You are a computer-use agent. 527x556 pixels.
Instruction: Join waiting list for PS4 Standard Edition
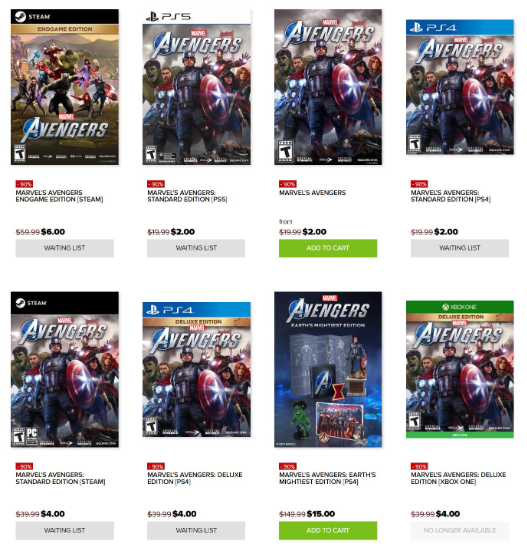pos(460,248)
